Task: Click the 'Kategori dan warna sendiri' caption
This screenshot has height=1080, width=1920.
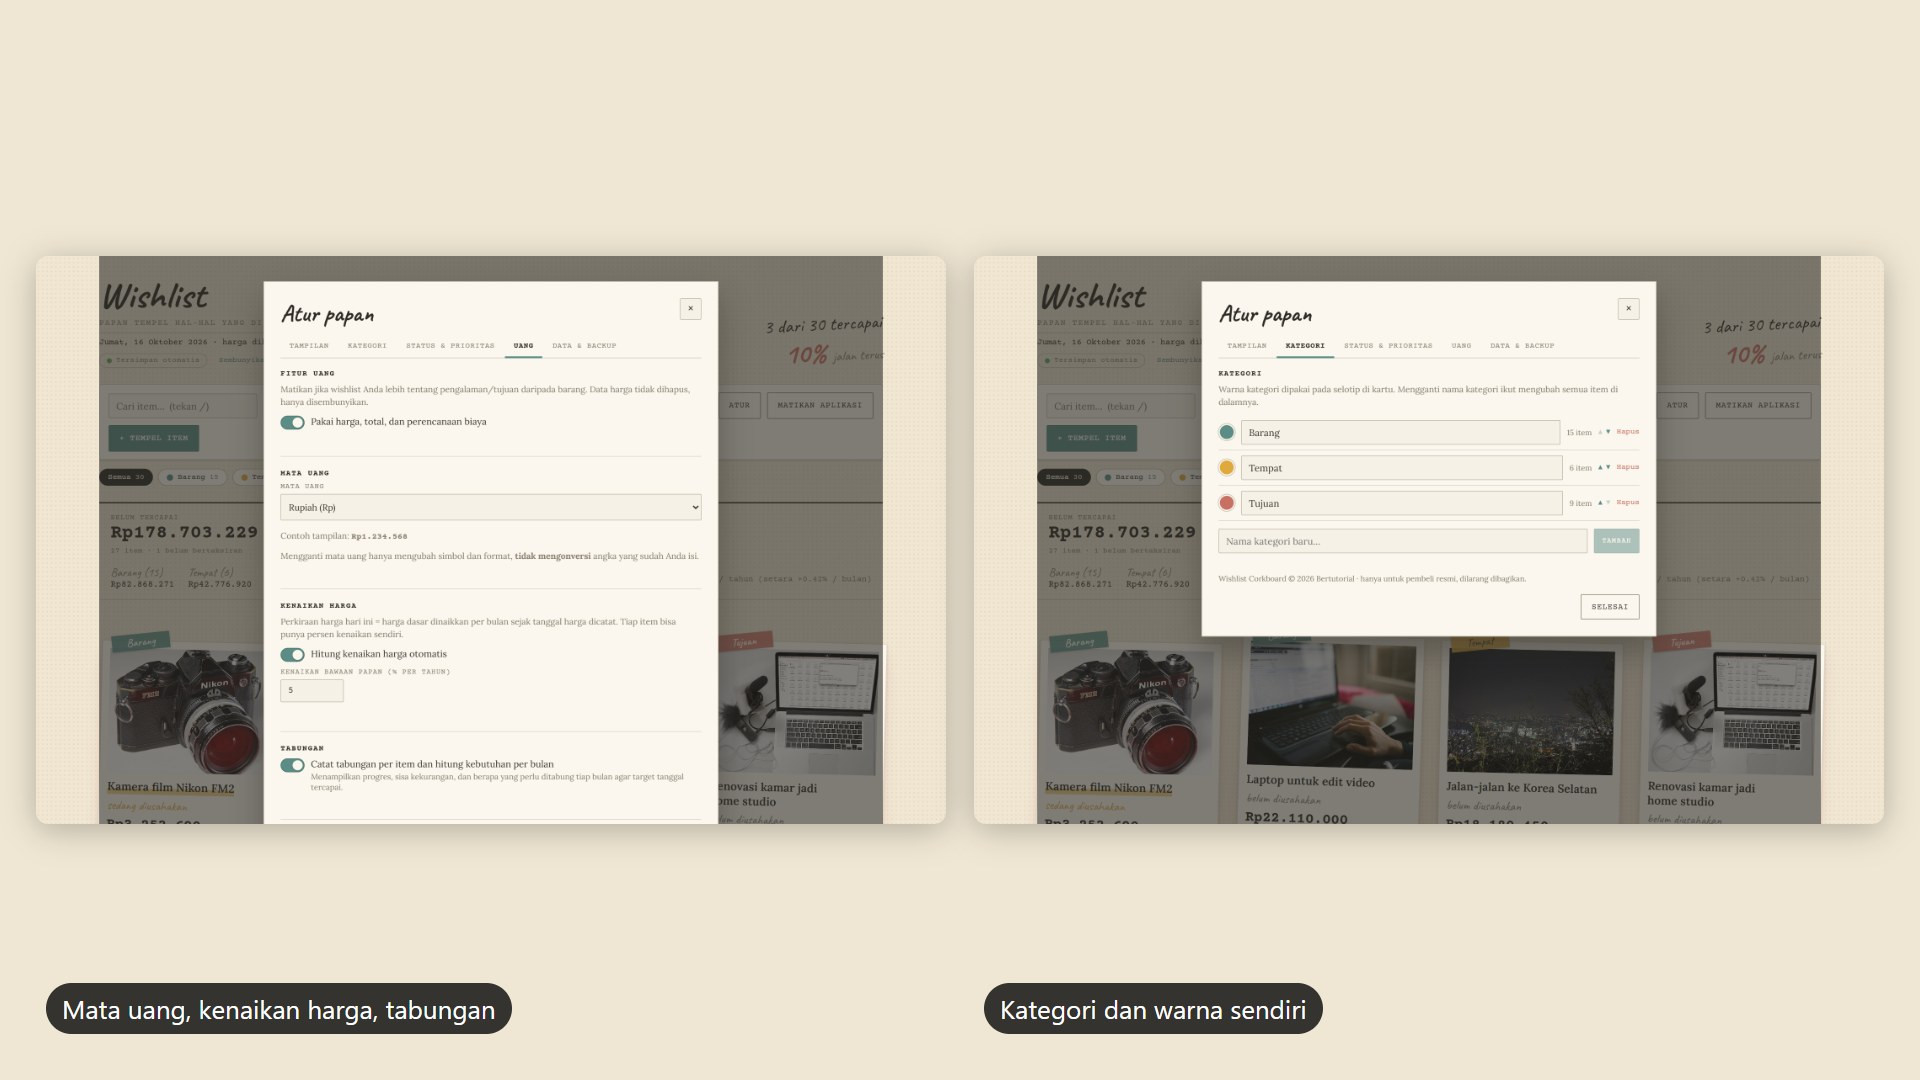Action: [1153, 1010]
